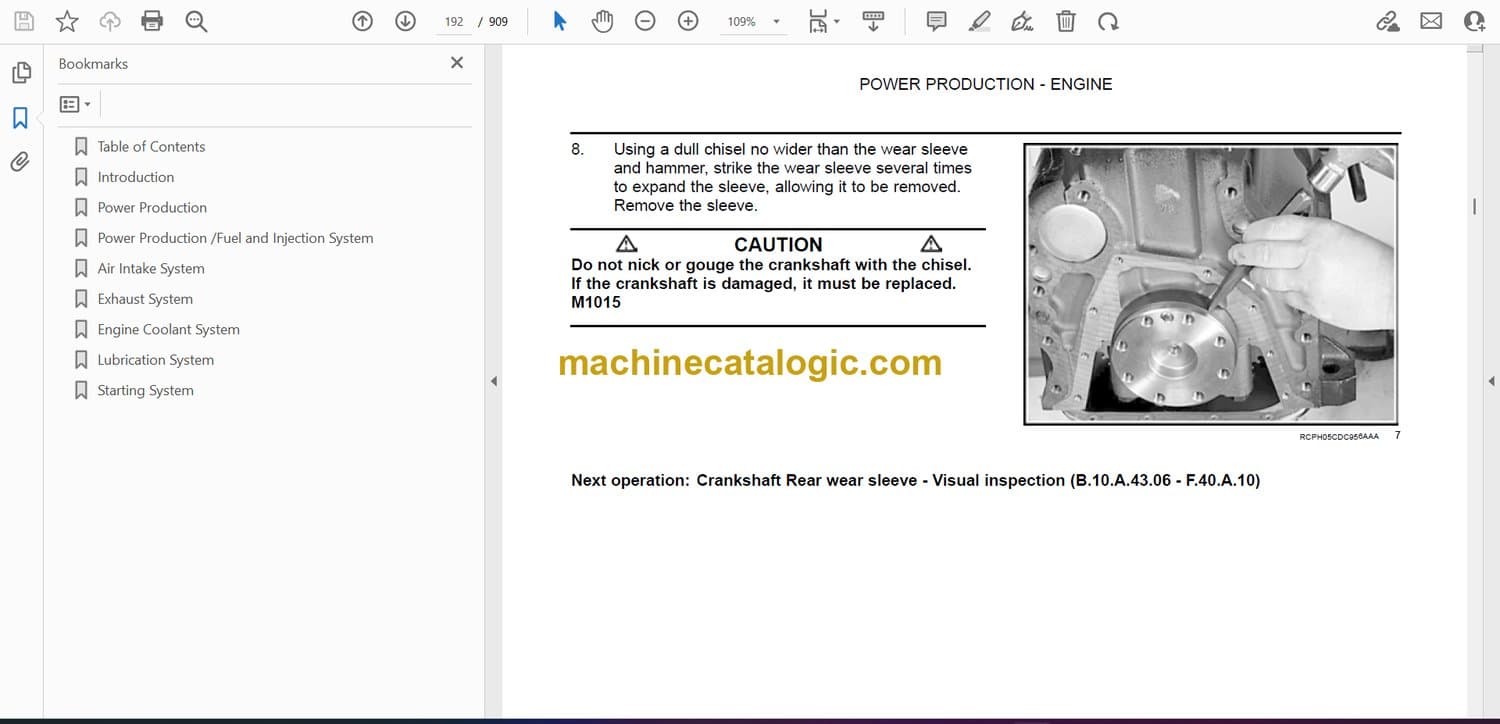The height and width of the screenshot is (724, 1500).
Task: Add a comment with sticky note tool
Action: click(x=936, y=21)
